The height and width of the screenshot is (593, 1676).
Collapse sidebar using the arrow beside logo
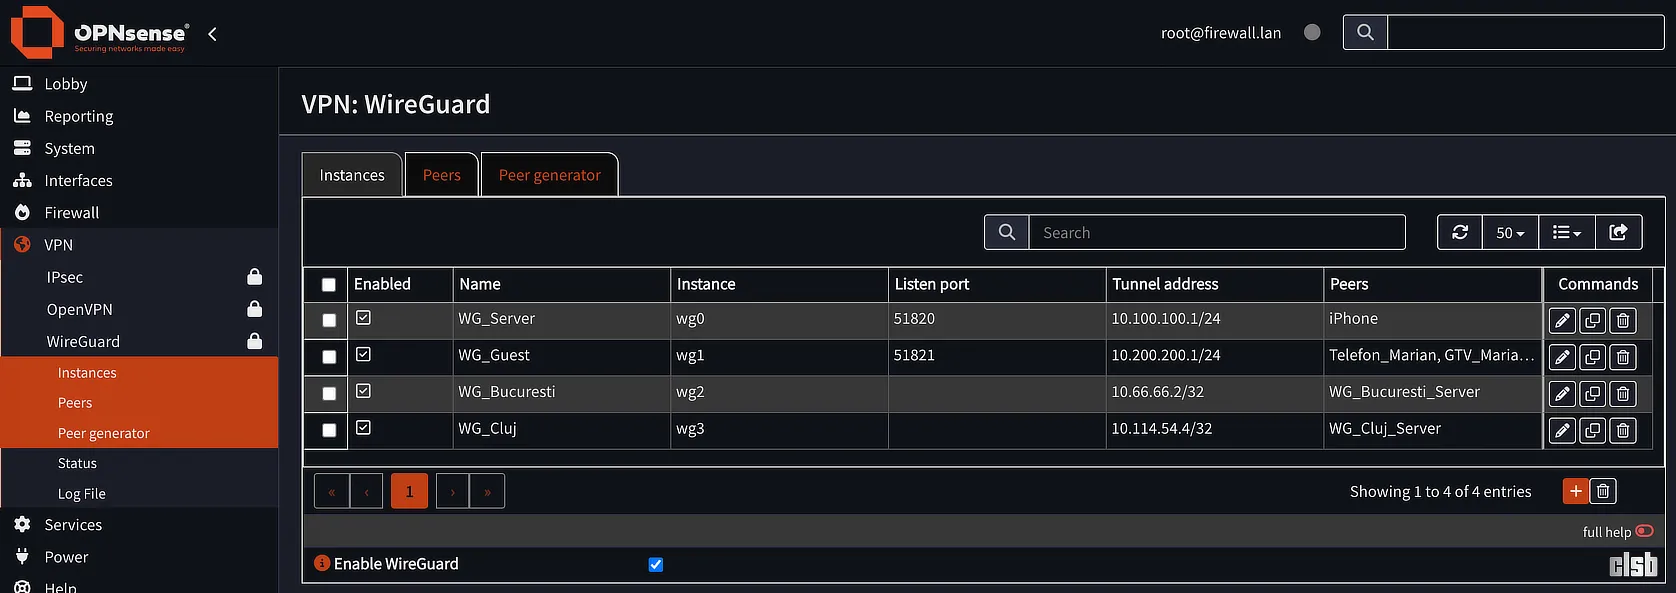[x=212, y=34]
